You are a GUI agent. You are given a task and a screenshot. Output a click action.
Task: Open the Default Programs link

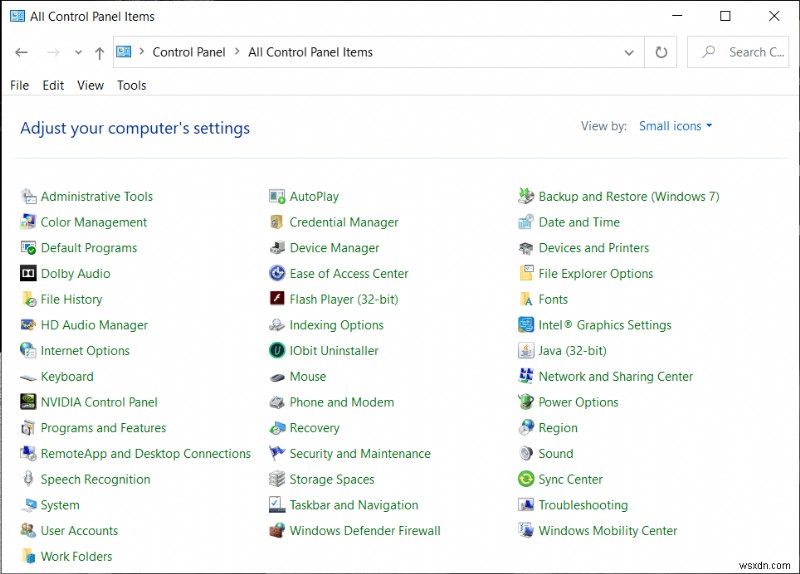click(89, 248)
